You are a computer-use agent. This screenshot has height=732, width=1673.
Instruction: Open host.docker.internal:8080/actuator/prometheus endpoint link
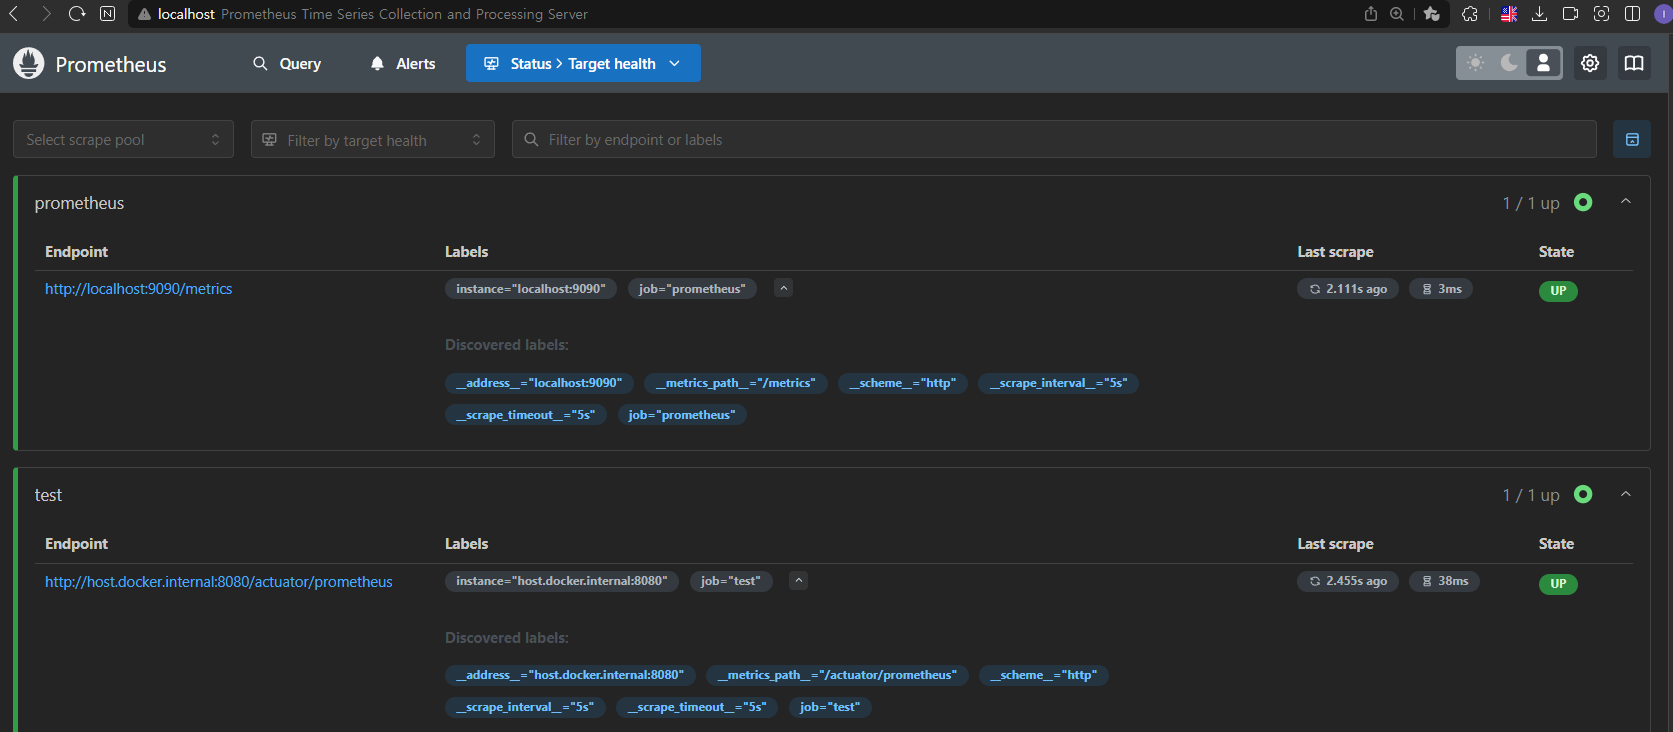click(219, 582)
